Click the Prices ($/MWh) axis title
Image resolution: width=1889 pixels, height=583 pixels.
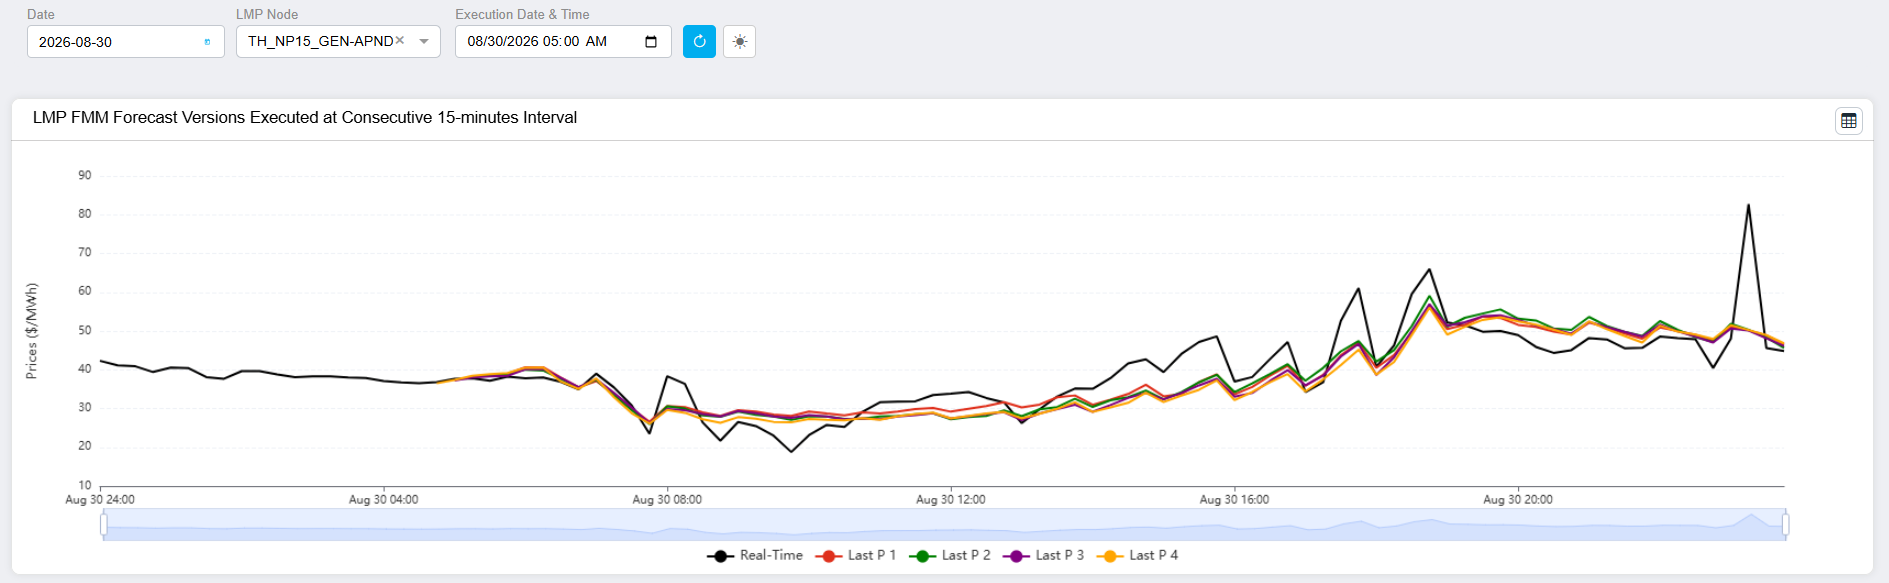[x=32, y=331]
